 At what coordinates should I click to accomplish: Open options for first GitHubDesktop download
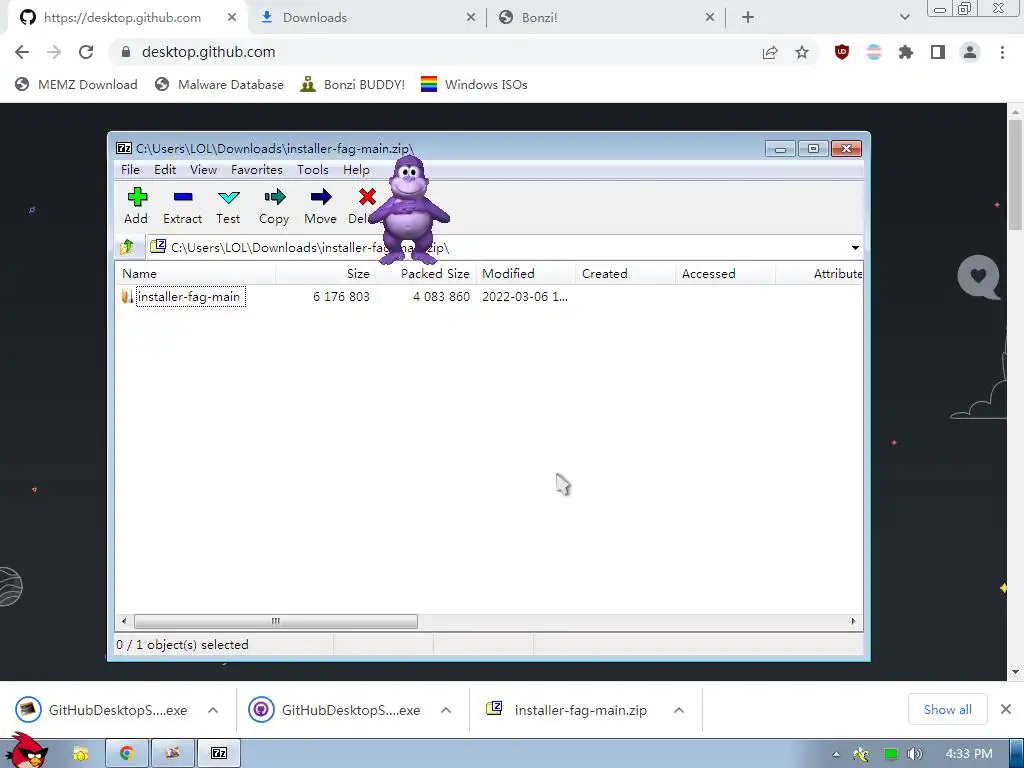213,710
